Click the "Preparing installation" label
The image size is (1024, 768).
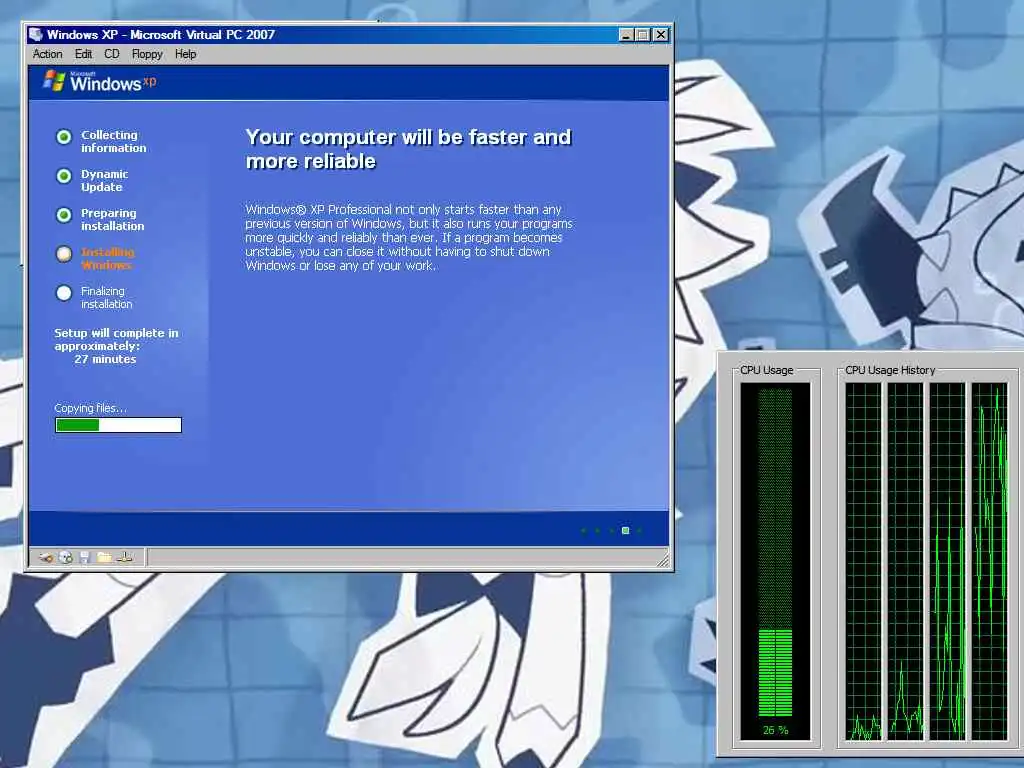pyautogui.click(x=112, y=219)
